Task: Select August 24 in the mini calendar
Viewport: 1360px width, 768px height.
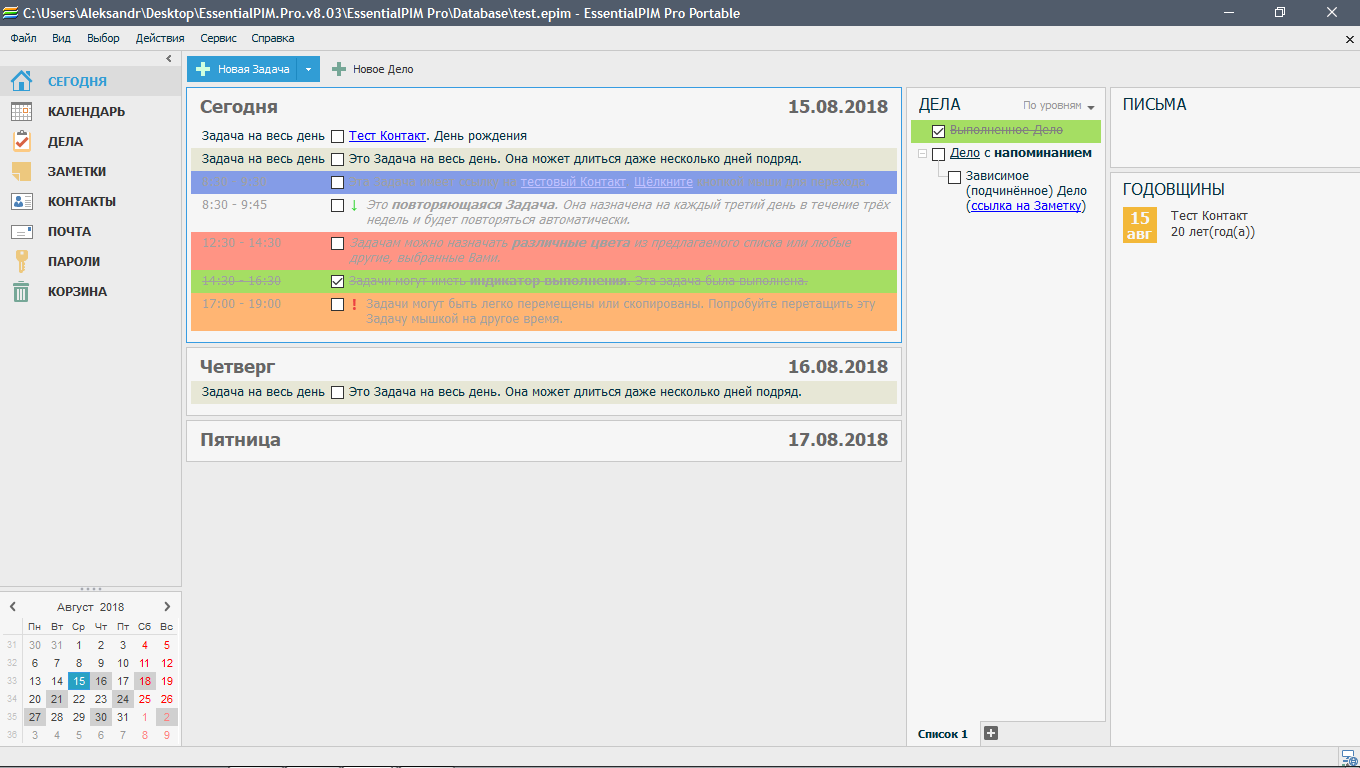Action: [x=123, y=699]
